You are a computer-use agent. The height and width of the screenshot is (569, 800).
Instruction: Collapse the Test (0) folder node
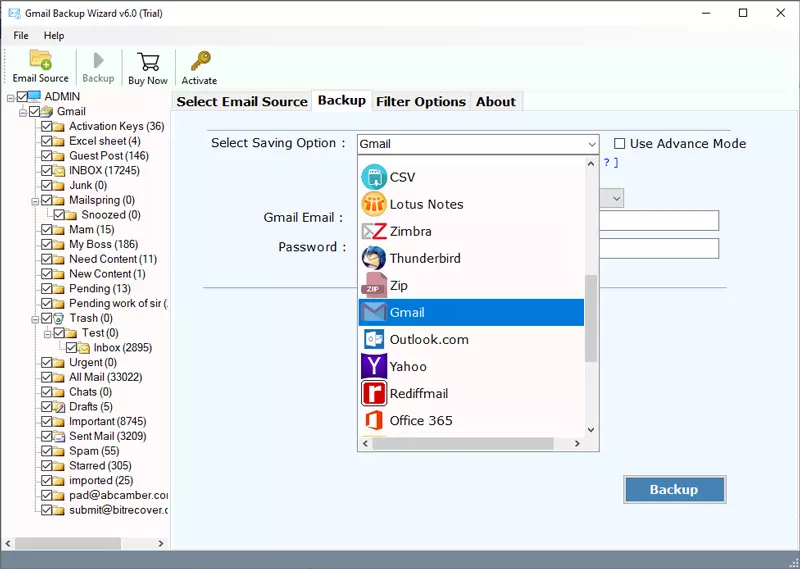point(47,334)
